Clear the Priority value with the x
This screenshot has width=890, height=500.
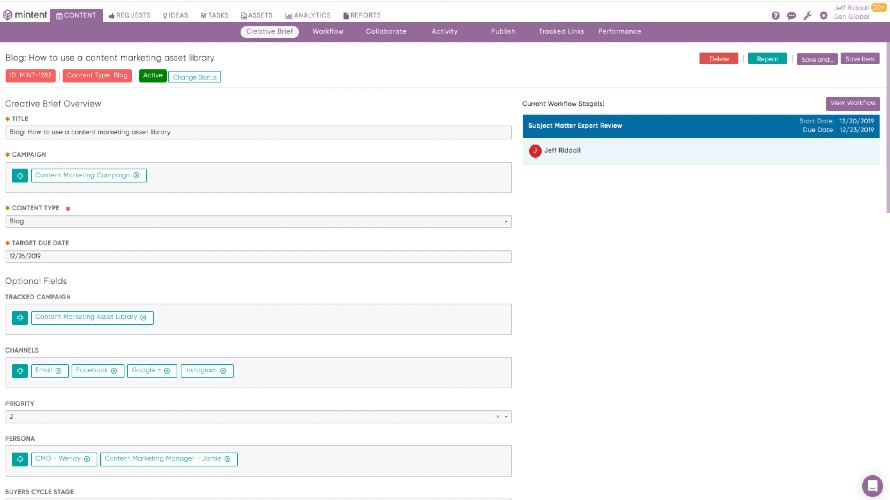[x=498, y=417]
